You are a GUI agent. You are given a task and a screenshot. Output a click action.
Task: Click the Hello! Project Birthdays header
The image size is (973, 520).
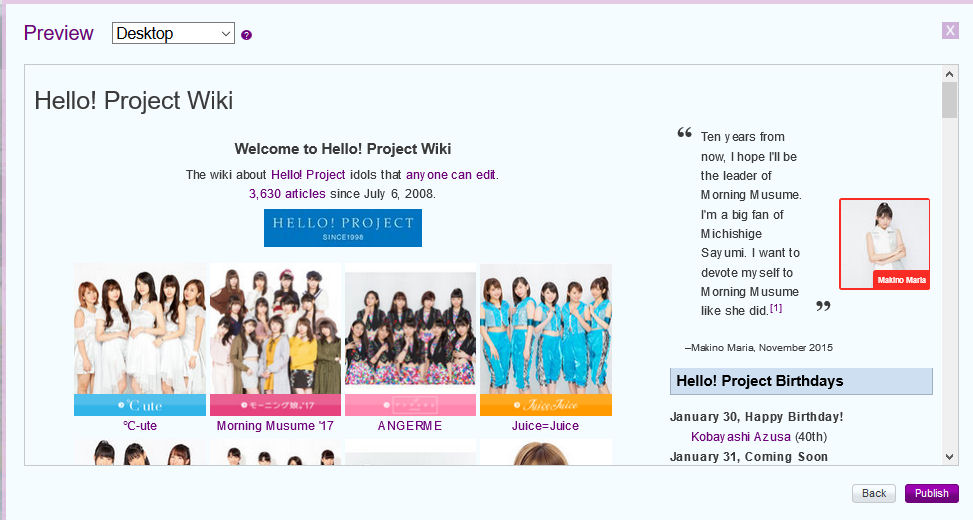801,381
